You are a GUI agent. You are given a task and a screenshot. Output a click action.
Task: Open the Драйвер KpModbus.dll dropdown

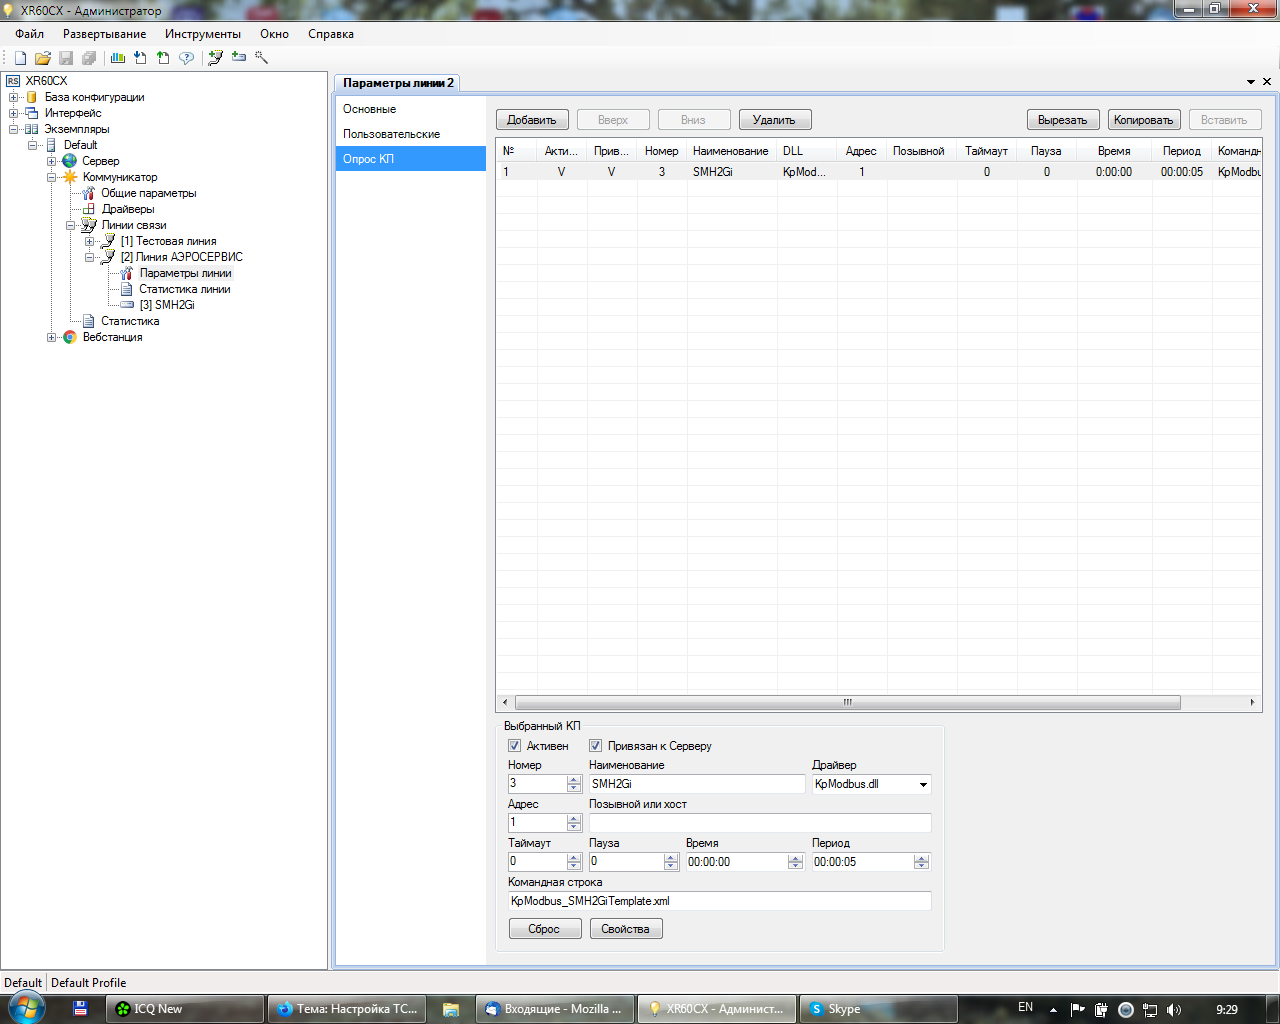[x=923, y=785]
